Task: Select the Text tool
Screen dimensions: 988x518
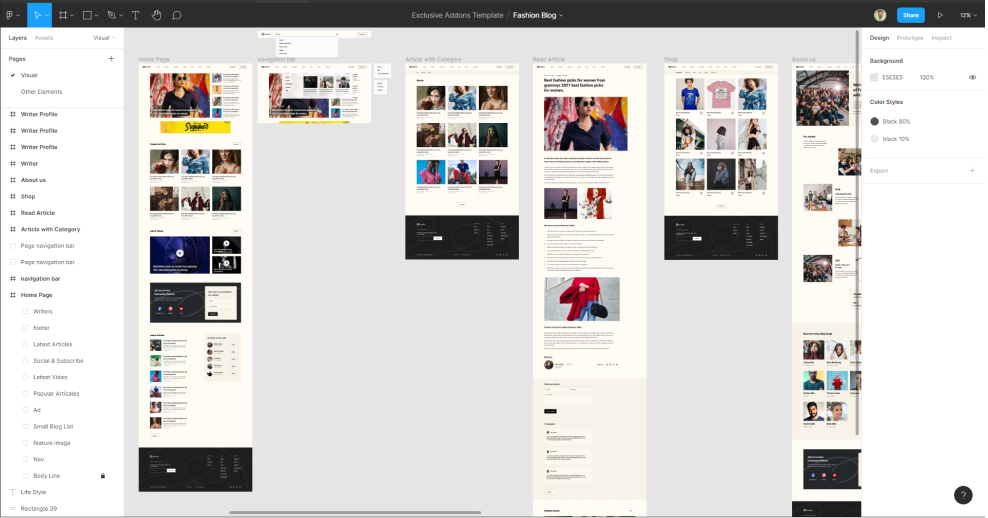Action: point(136,15)
